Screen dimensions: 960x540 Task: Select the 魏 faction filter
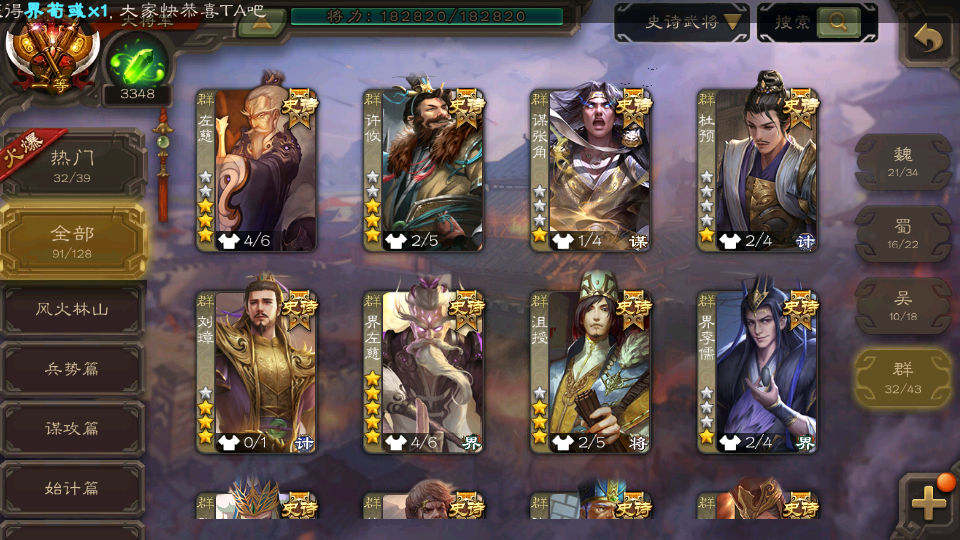pos(903,162)
